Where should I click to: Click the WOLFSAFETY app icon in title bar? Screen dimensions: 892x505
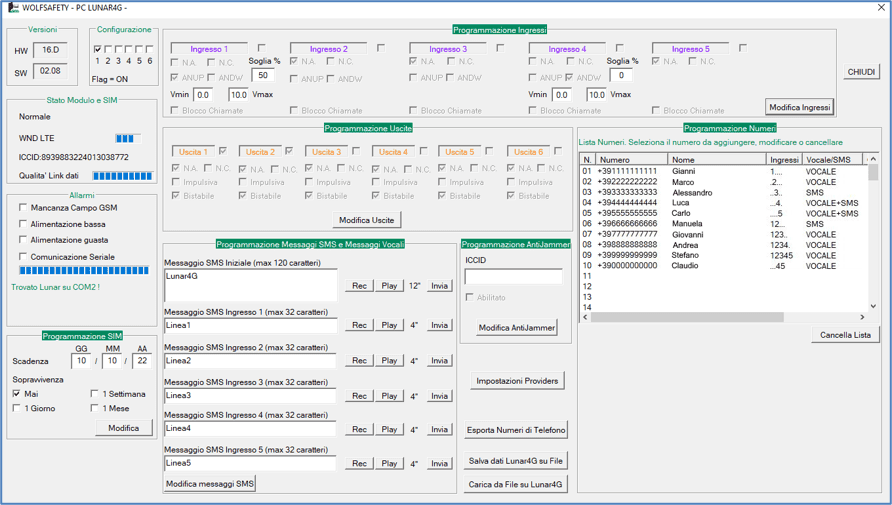(x=13, y=8)
